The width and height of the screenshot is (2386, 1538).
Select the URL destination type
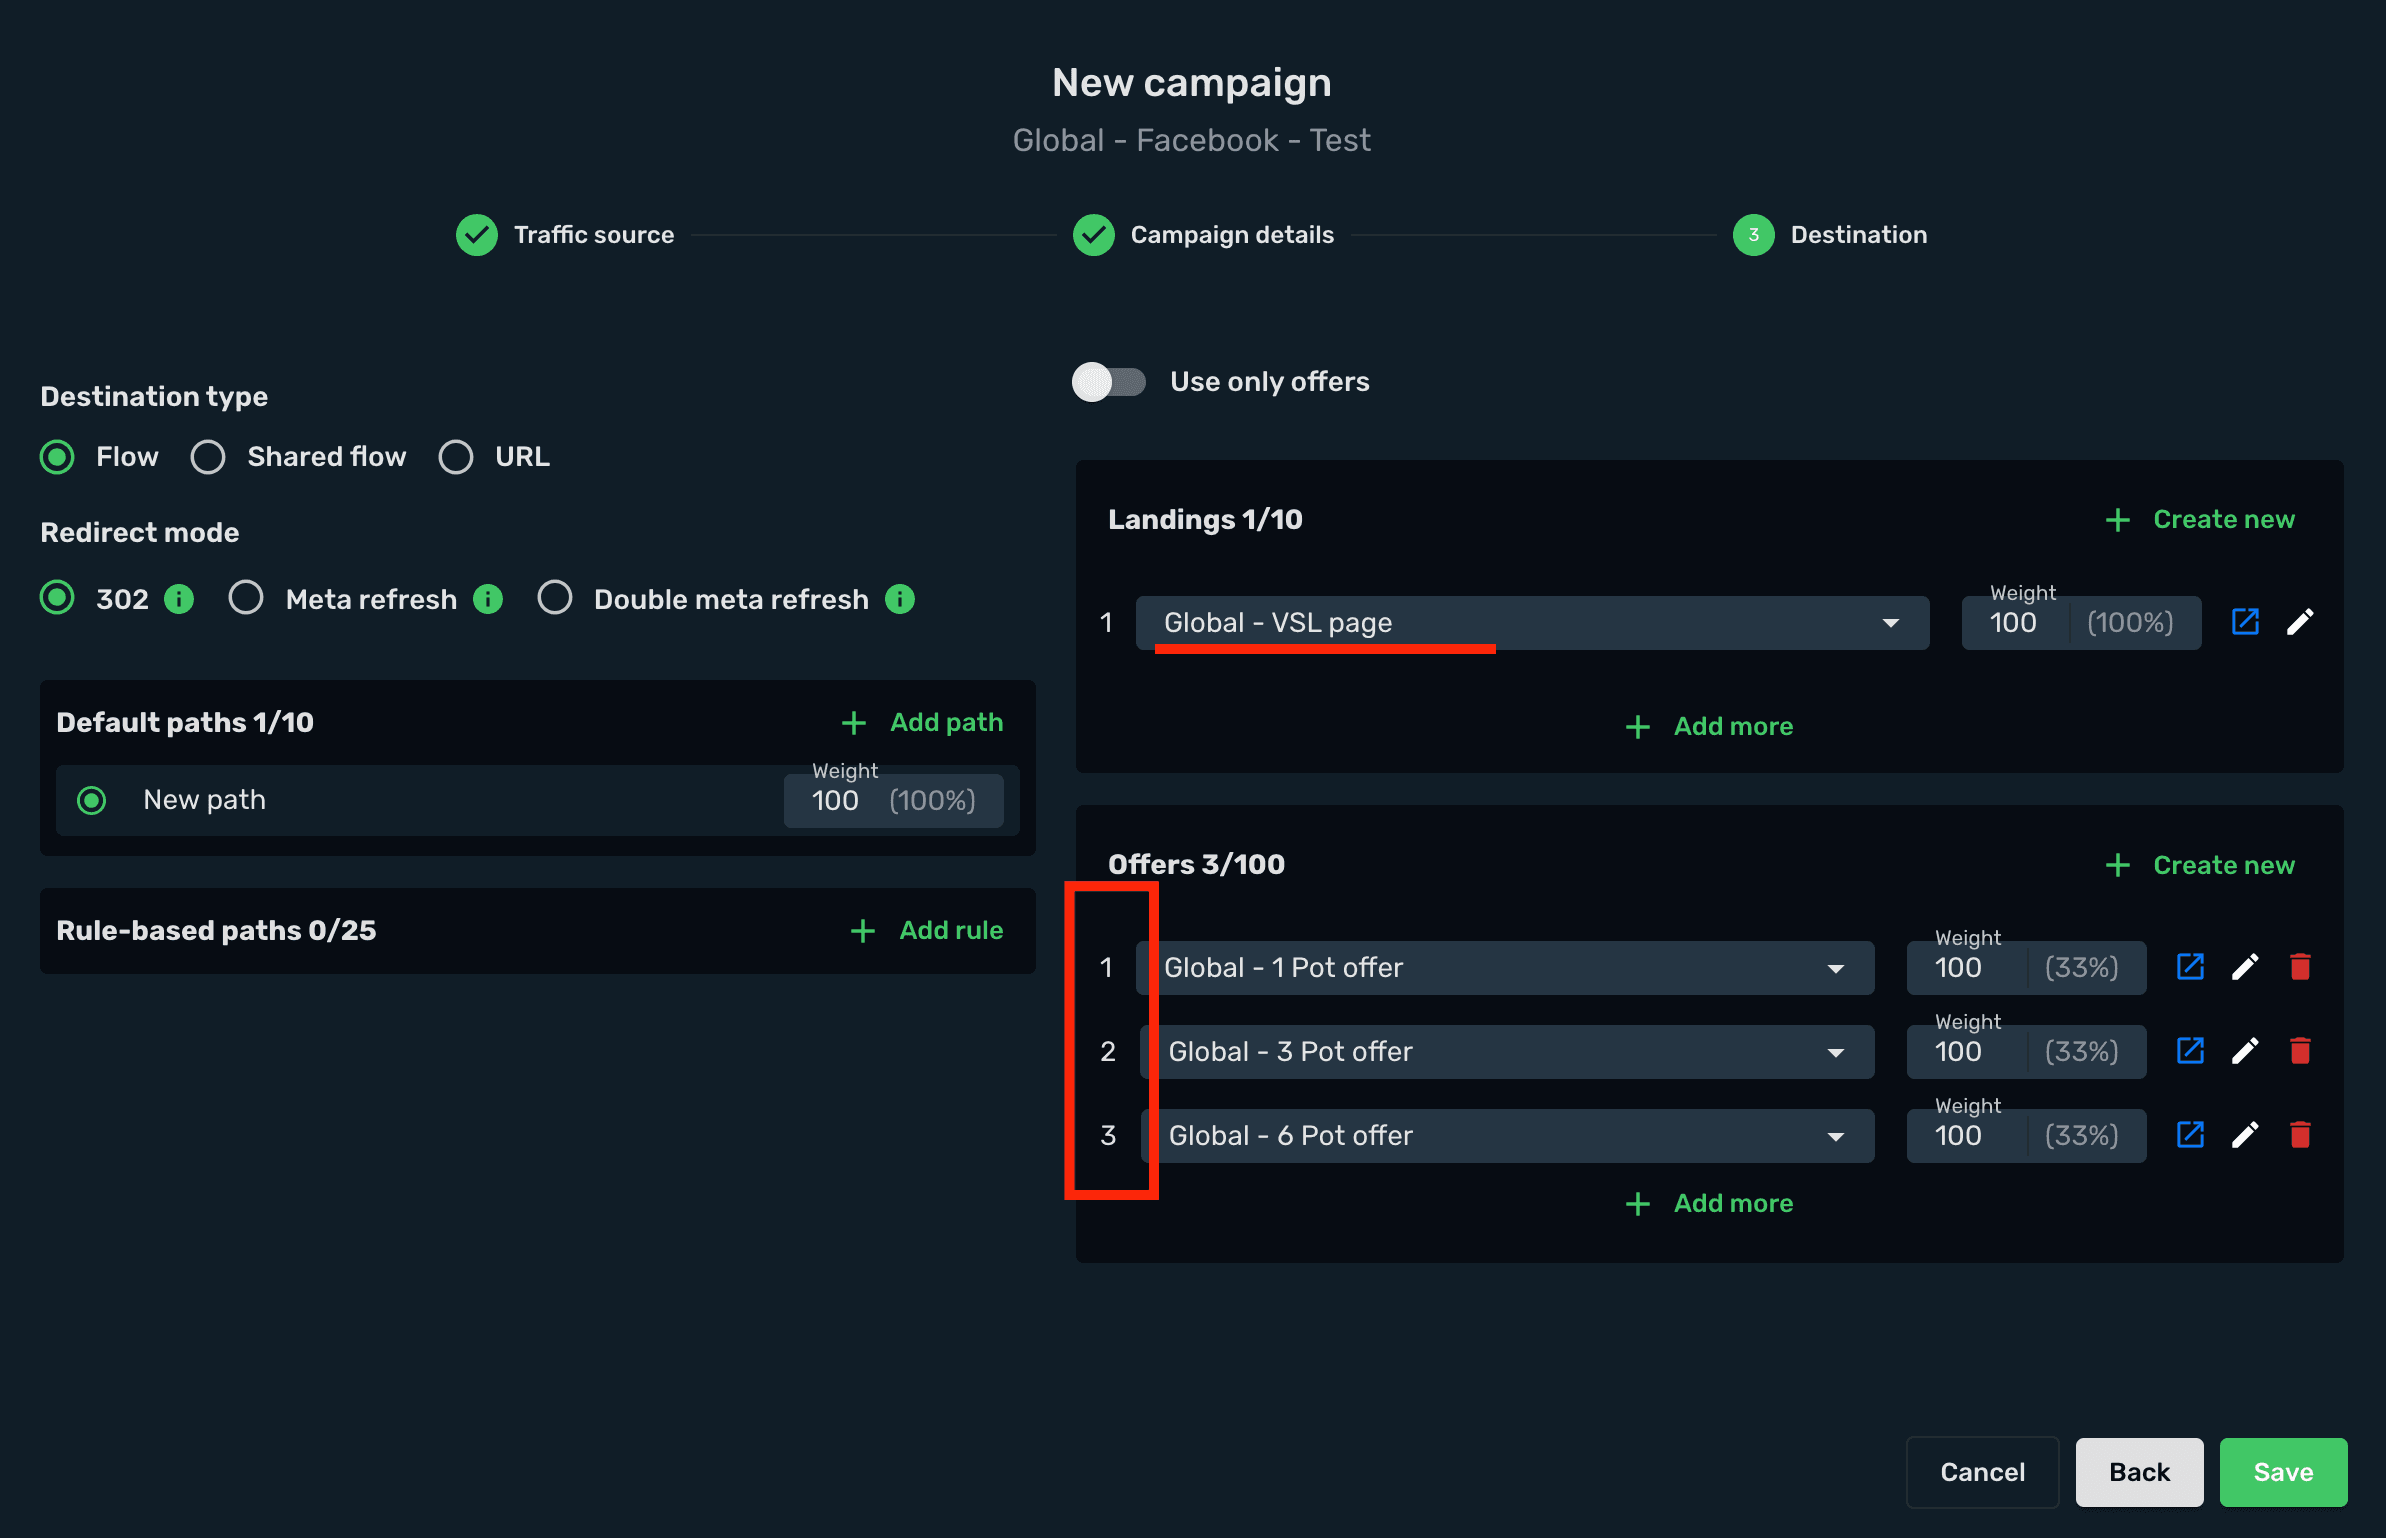click(456, 457)
